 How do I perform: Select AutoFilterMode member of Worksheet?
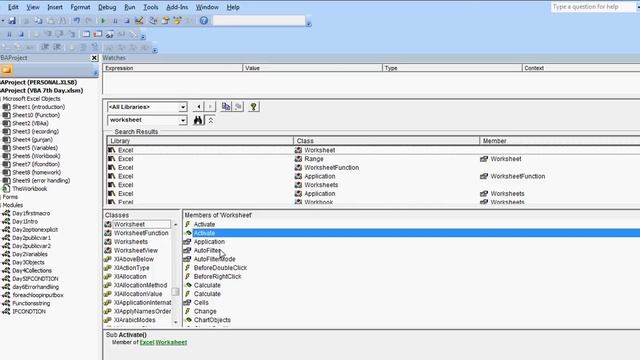pos(214,259)
